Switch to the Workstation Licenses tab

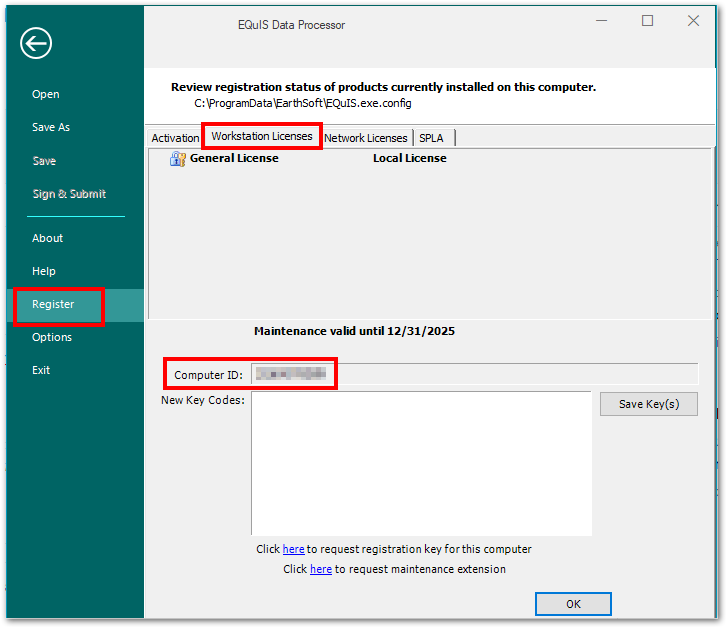(x=262, y=136)
